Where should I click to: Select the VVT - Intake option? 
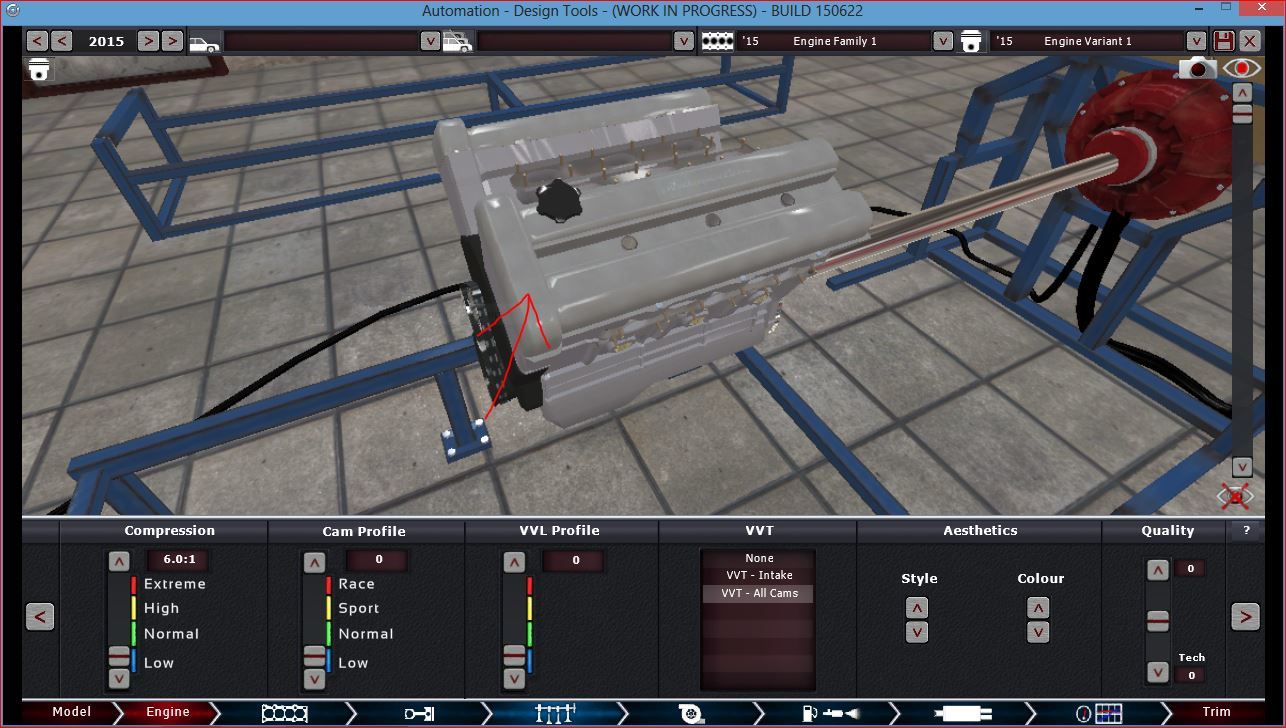[x=758, y=575]
